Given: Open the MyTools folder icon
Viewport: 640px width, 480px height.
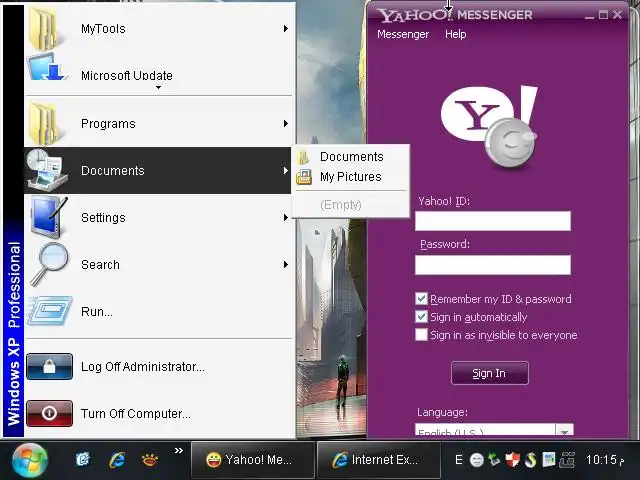Looking at the screenshot, I should pyautogui.click(x=44, y=29).
